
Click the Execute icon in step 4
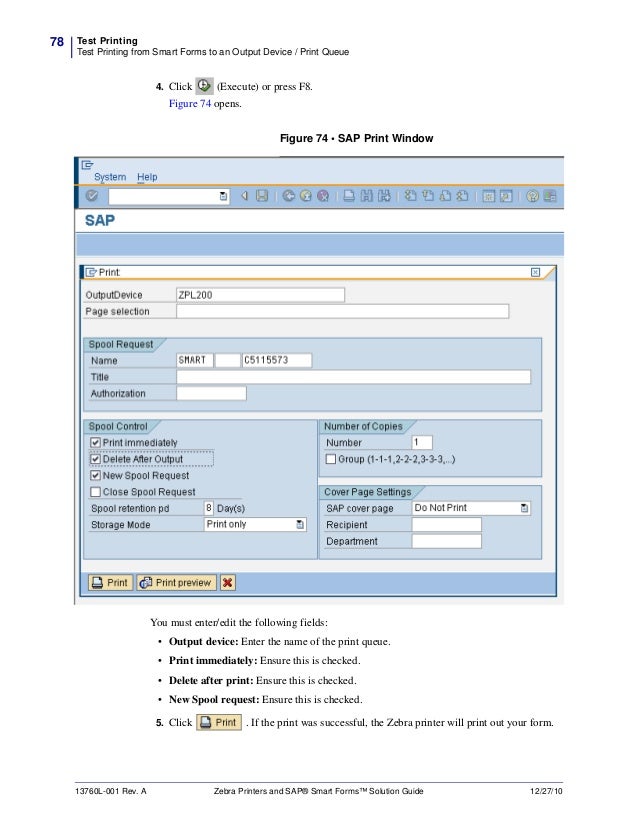coord(204,86)
